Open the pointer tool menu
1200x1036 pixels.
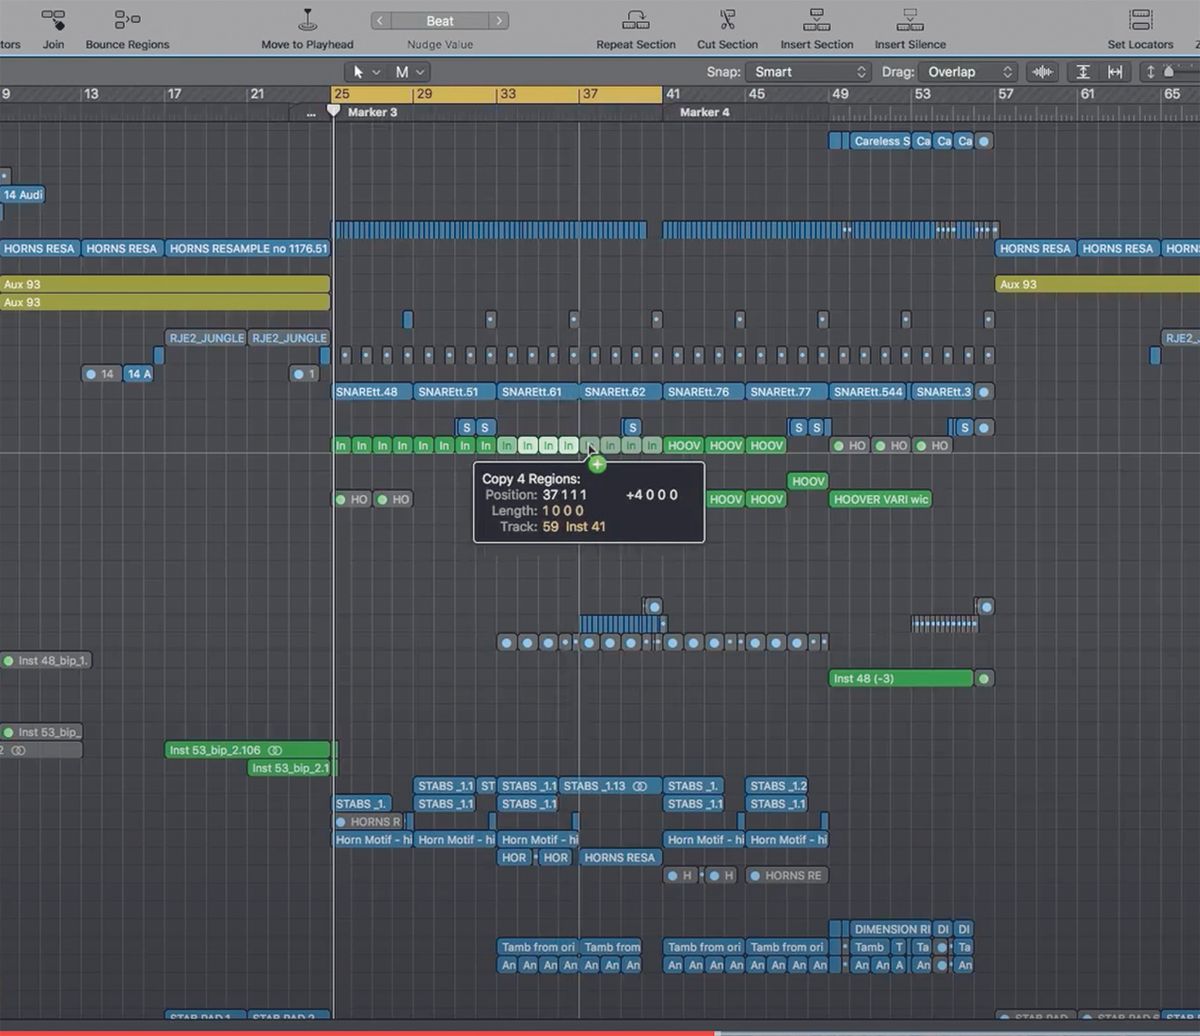tap(366, 72)
